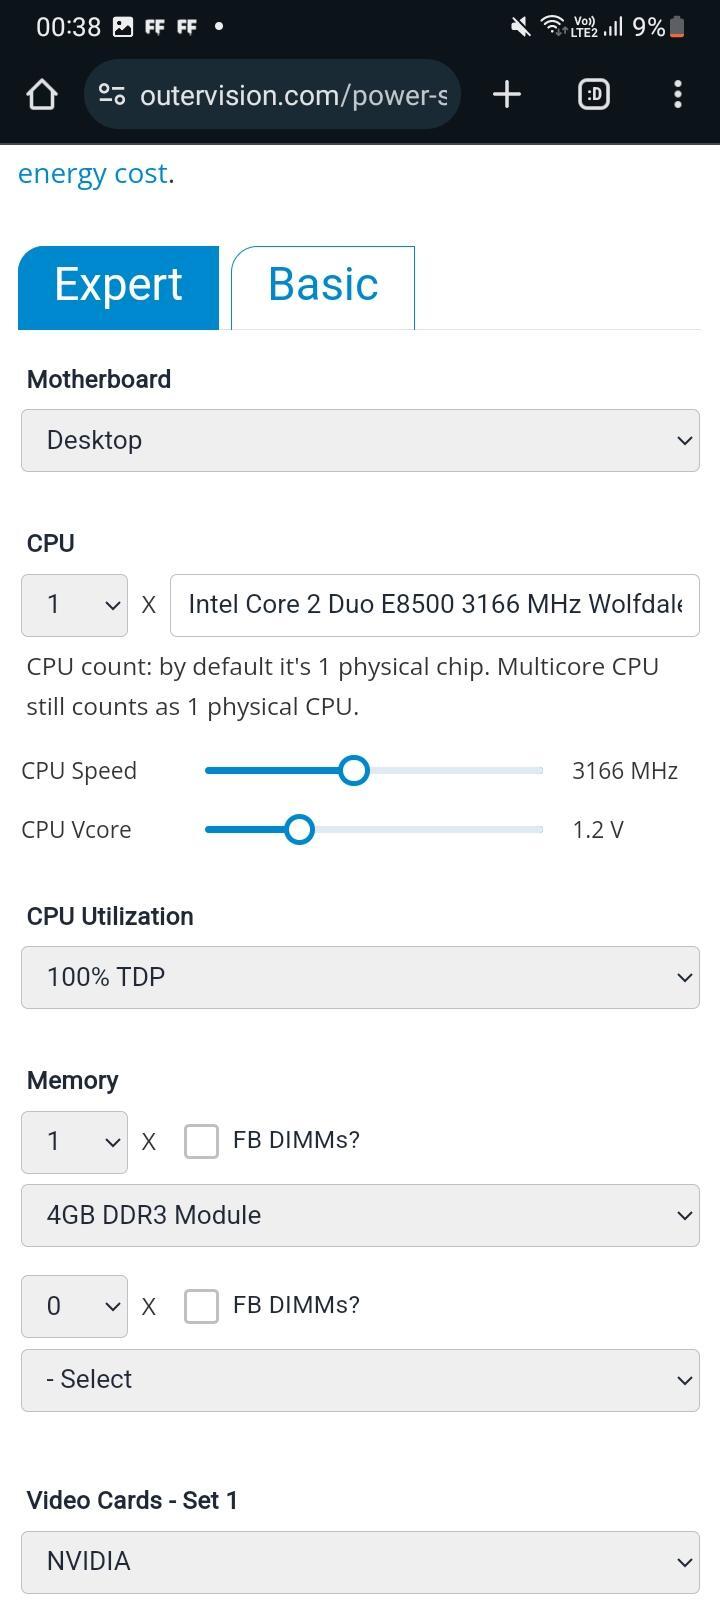The width and height of the screenshot is (720, 1600).
Task: Open the browser three-dot menu
Action: coord(678,95)
